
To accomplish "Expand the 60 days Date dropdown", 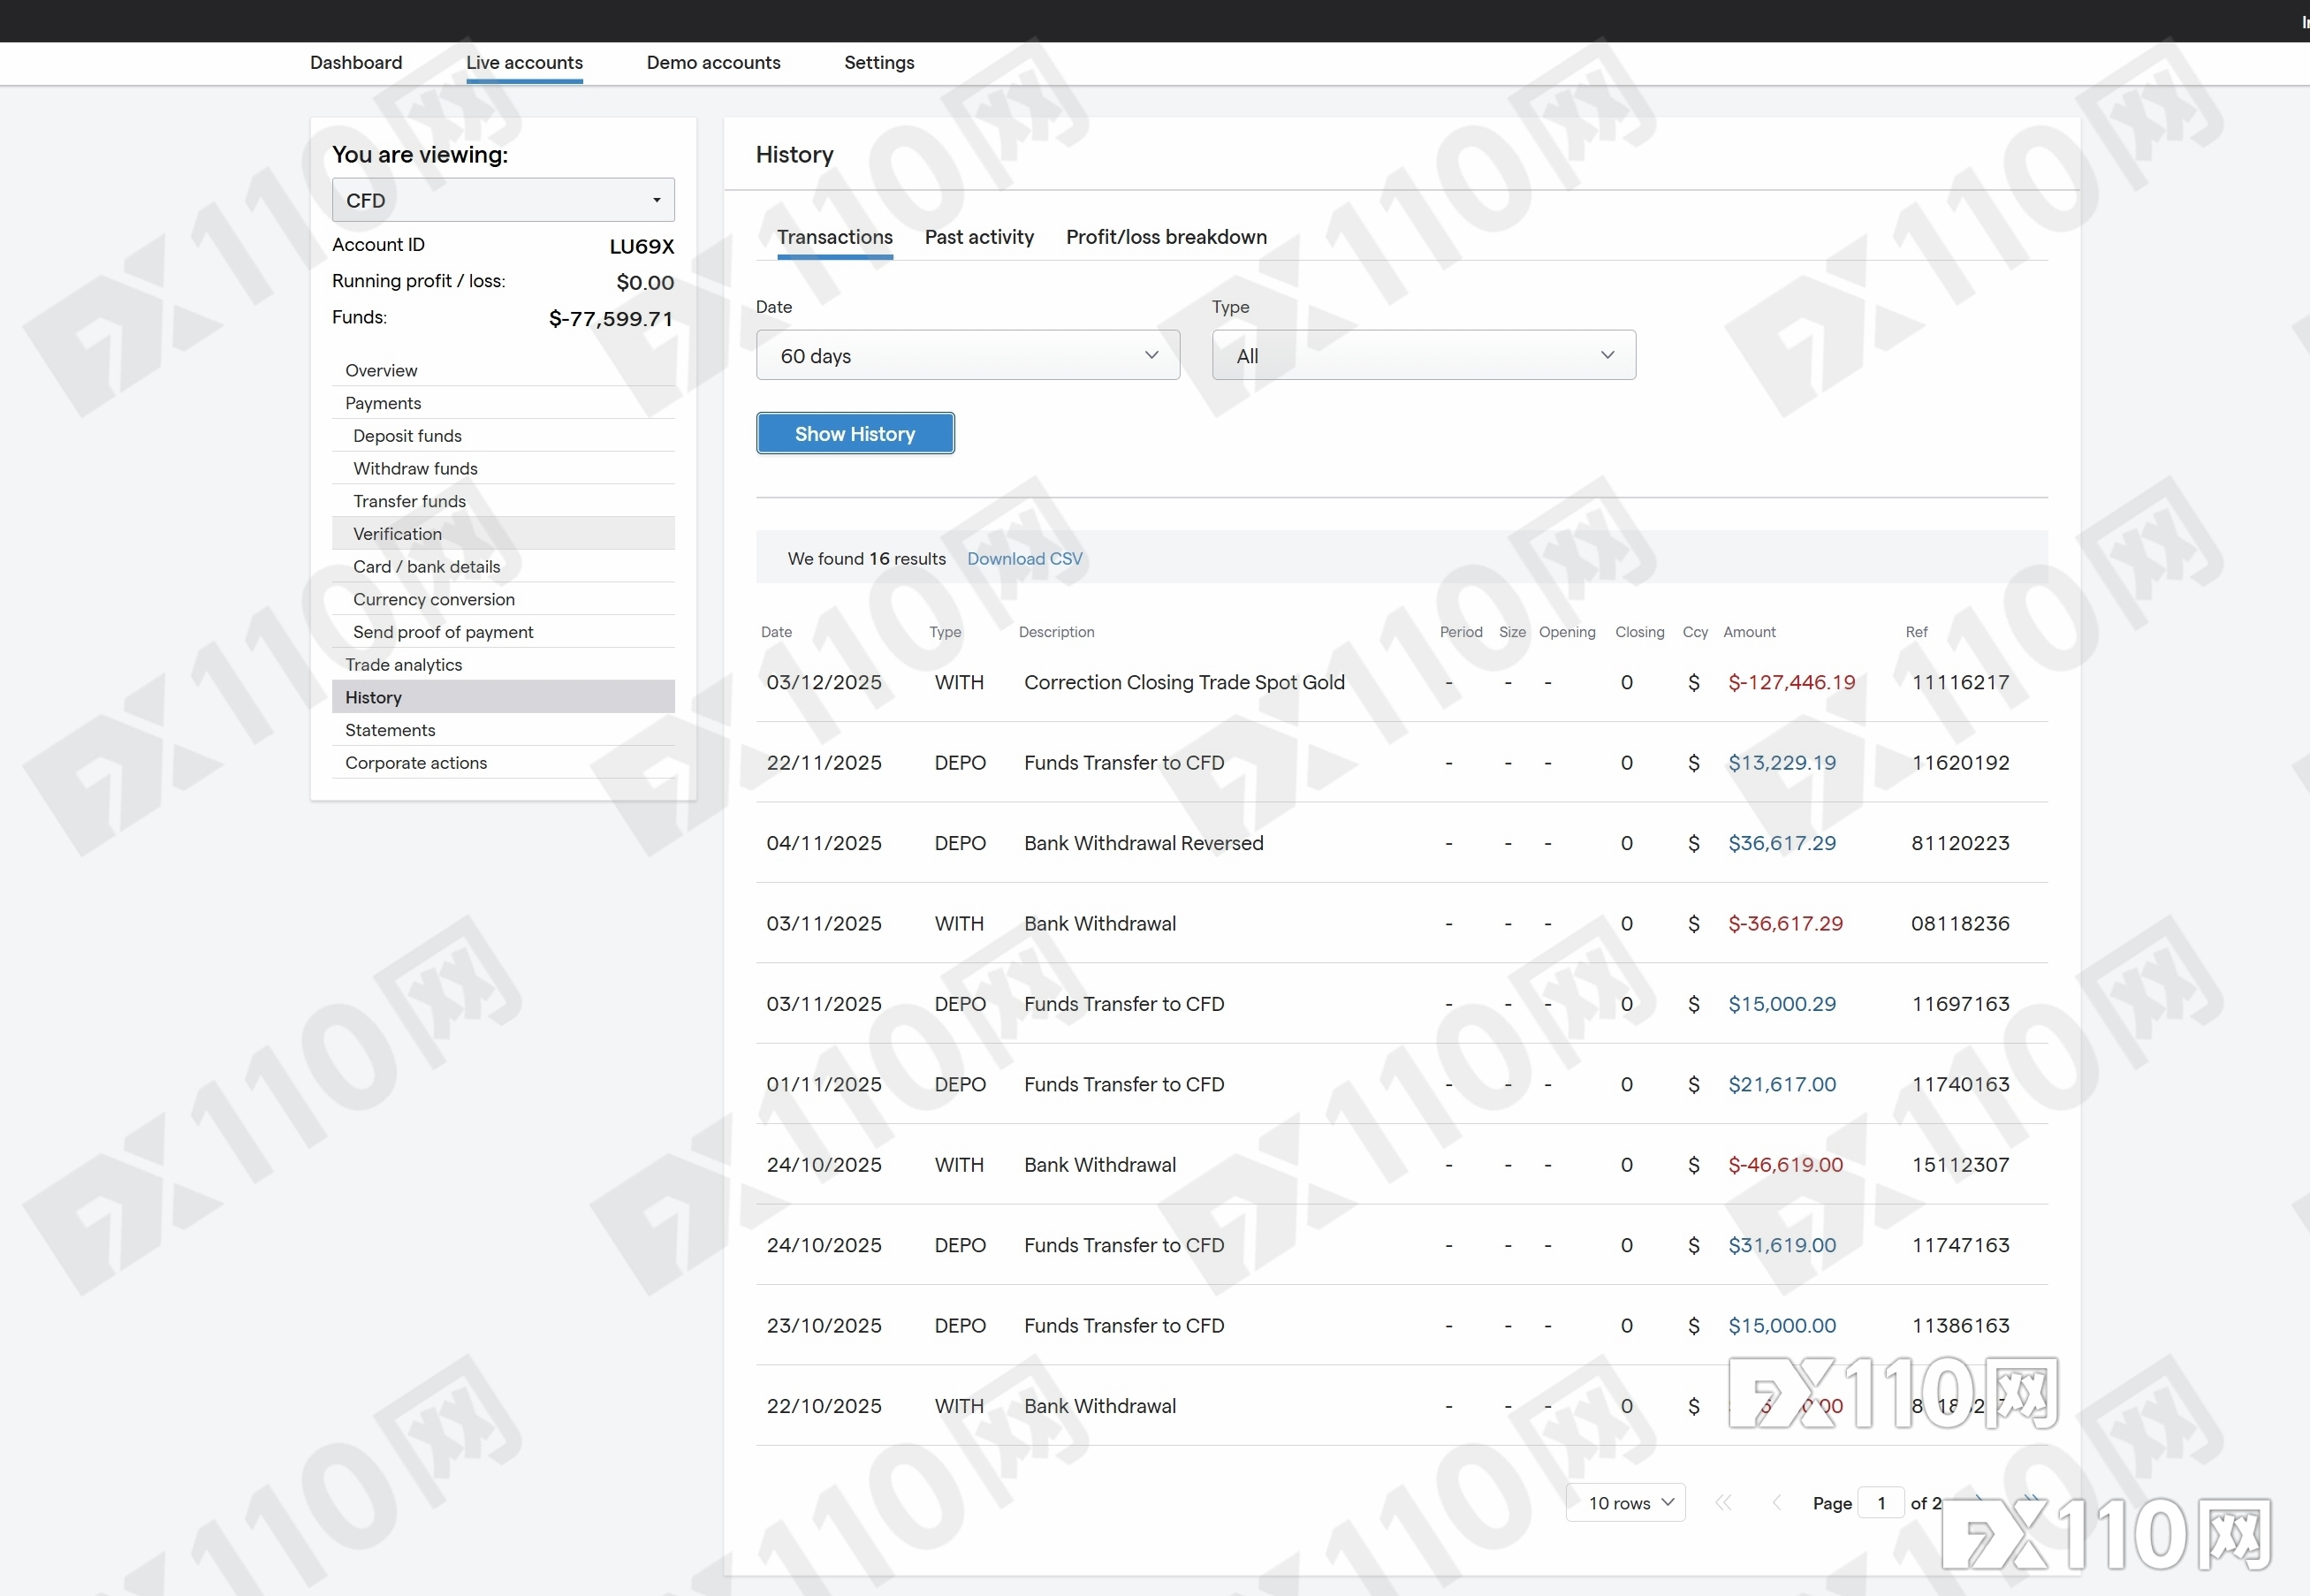I will pos(967,356).
